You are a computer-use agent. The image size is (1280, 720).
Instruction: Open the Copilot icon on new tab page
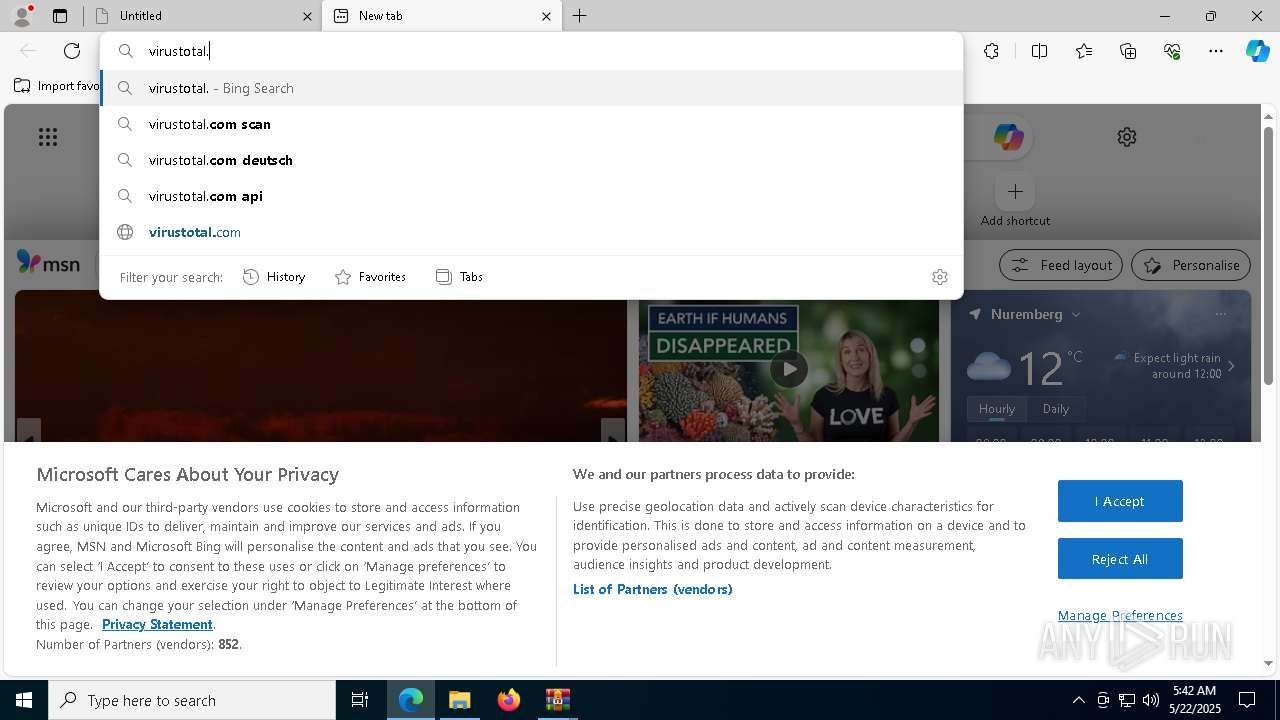click(x=1008, y=137)
